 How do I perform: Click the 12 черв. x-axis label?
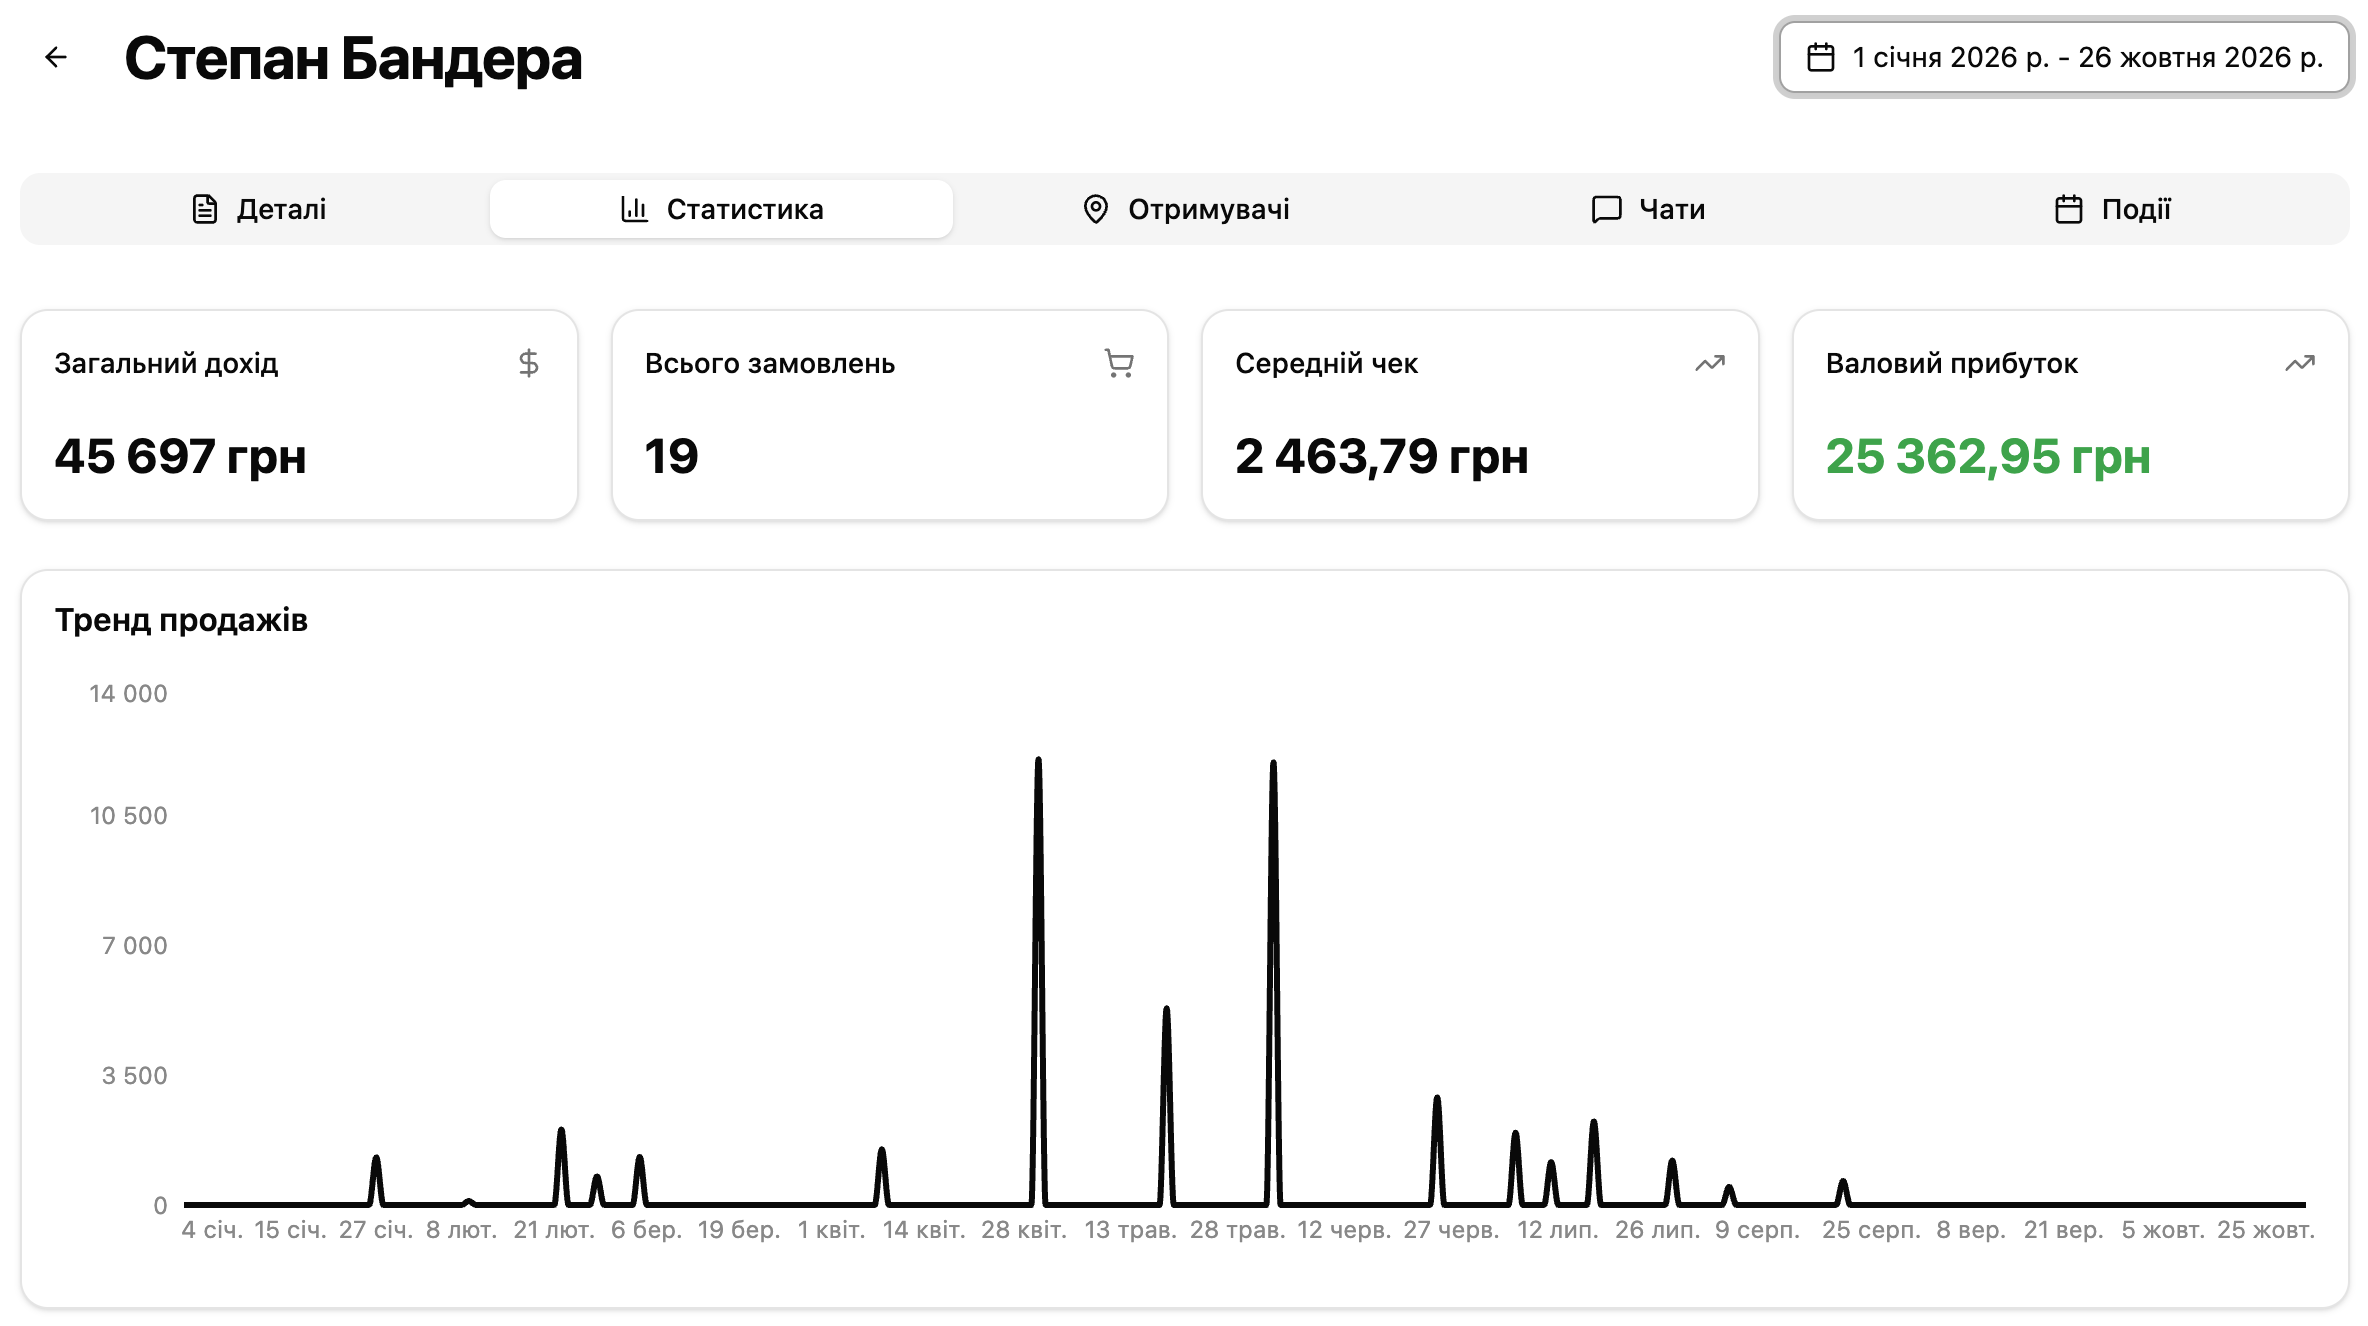click(1344, 1230)
